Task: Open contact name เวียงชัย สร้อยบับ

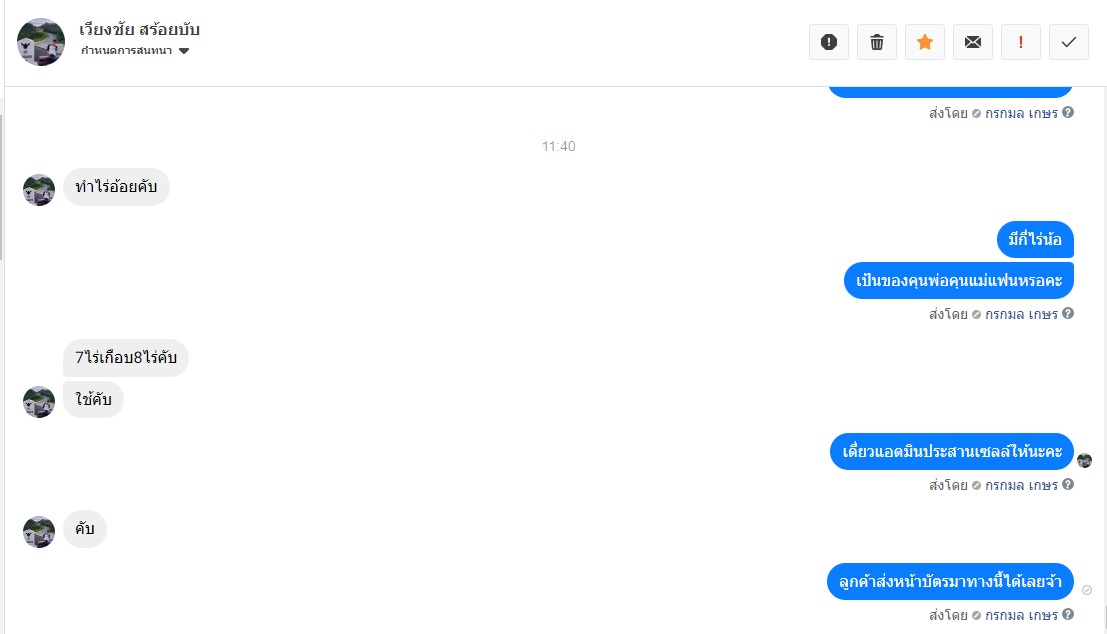Action: [x=140, y=30]
